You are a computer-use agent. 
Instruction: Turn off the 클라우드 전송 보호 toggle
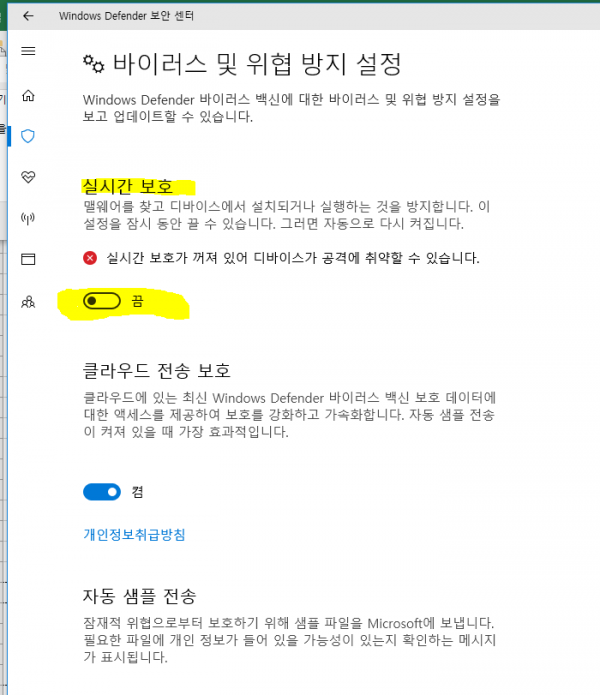(x=102, y=492)
